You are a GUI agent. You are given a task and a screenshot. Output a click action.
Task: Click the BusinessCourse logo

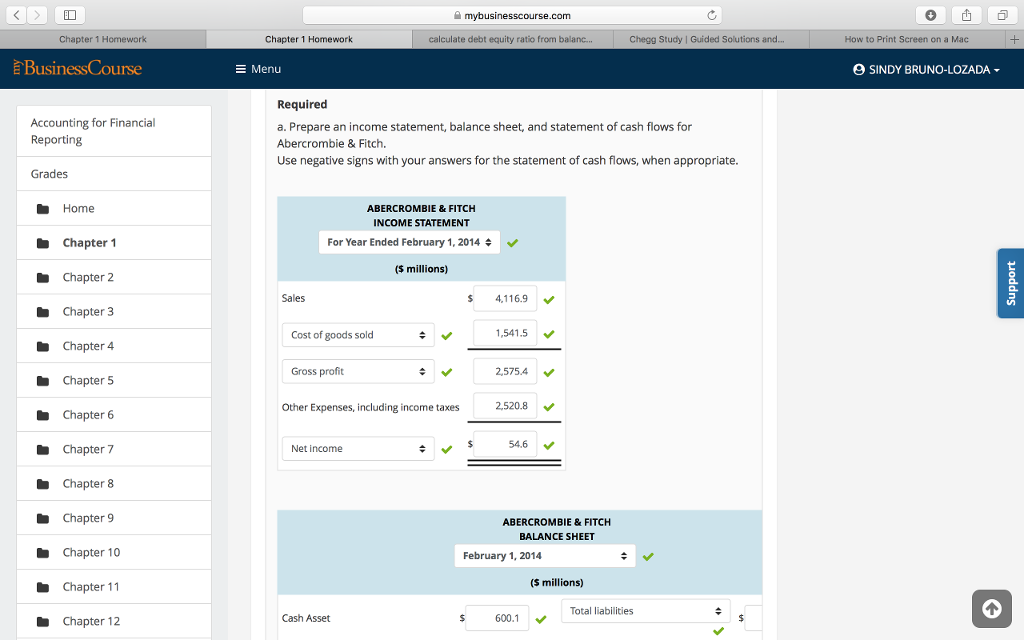[x=77, y=69]
